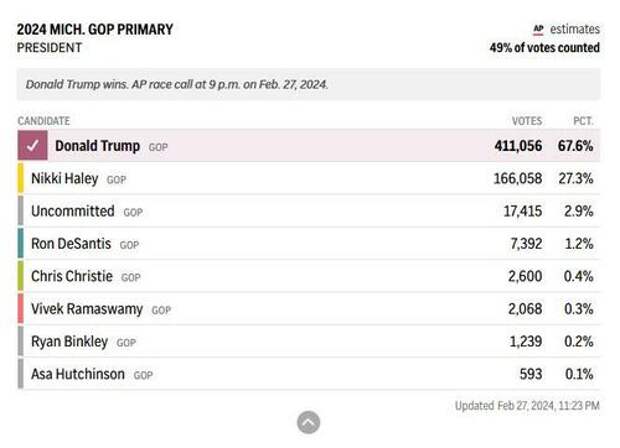
Task: Click the VOTES column header
Action: (526, 121)
